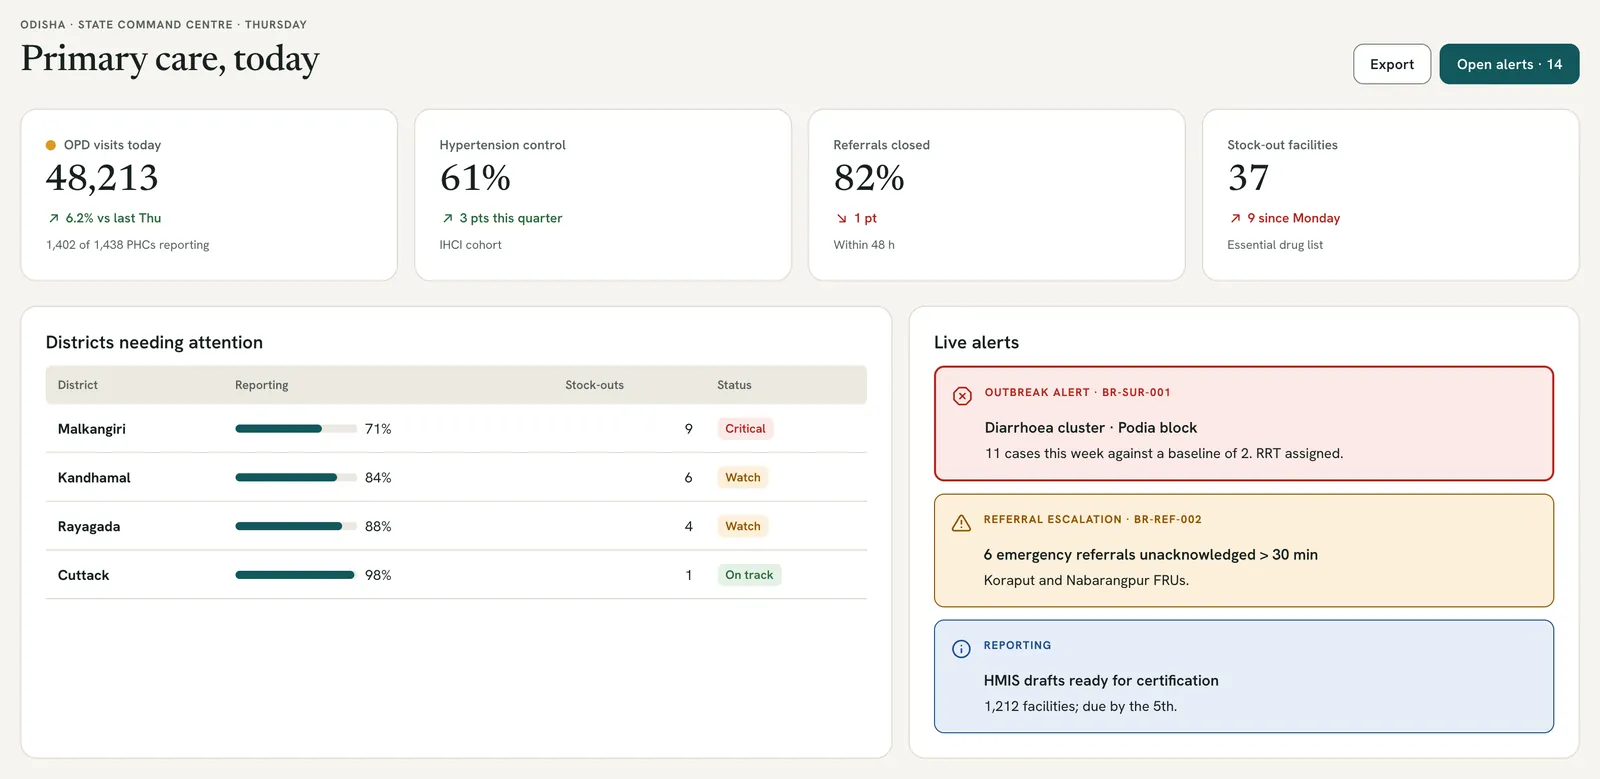Click the OUTBREAK ALERT · BR-SUR-001 label
Viewport: 1600px width, 779px height.
tap(1077, 393)
